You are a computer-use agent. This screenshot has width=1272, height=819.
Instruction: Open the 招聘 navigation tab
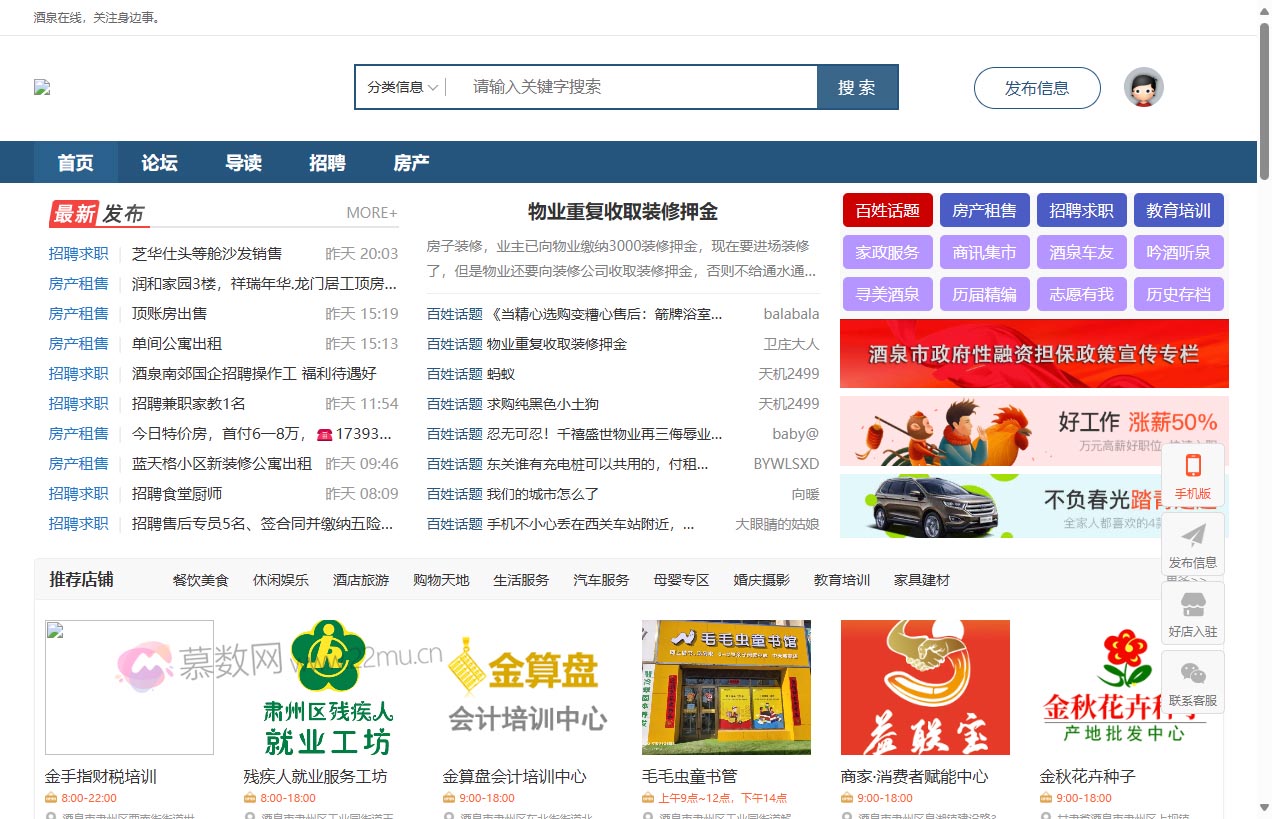coord(327,163)
